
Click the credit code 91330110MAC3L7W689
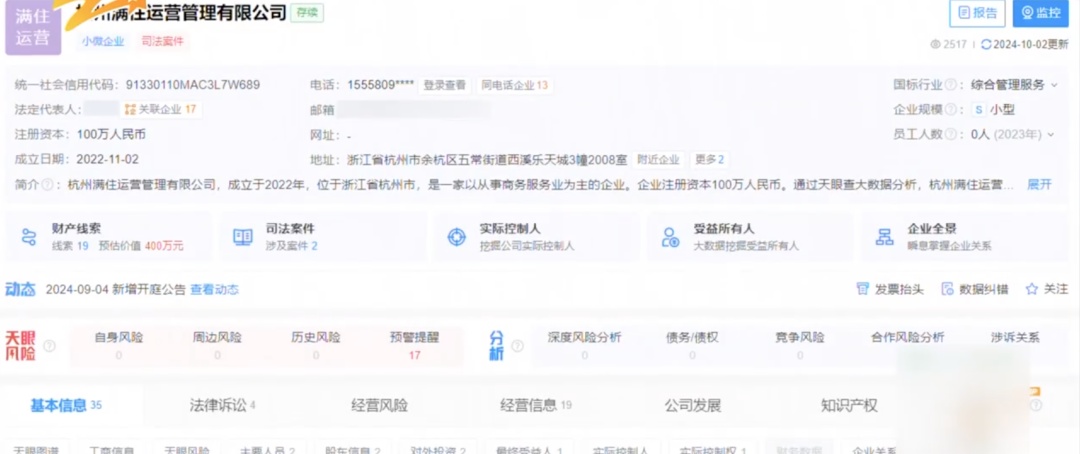(193, 85)
